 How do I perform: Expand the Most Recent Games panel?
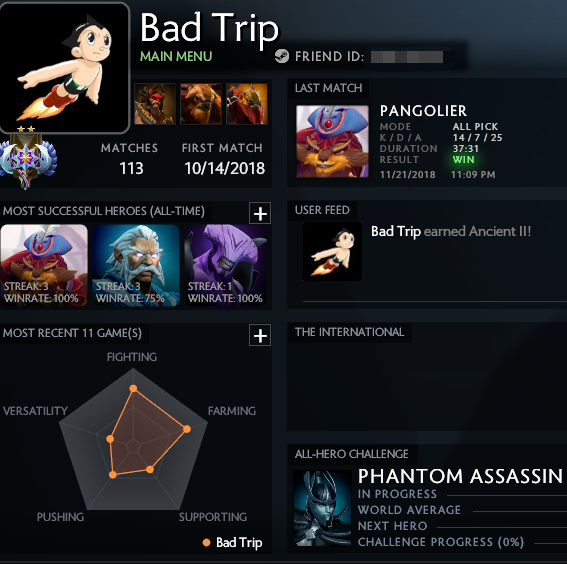pyautogui.click(x=260, y=336)
